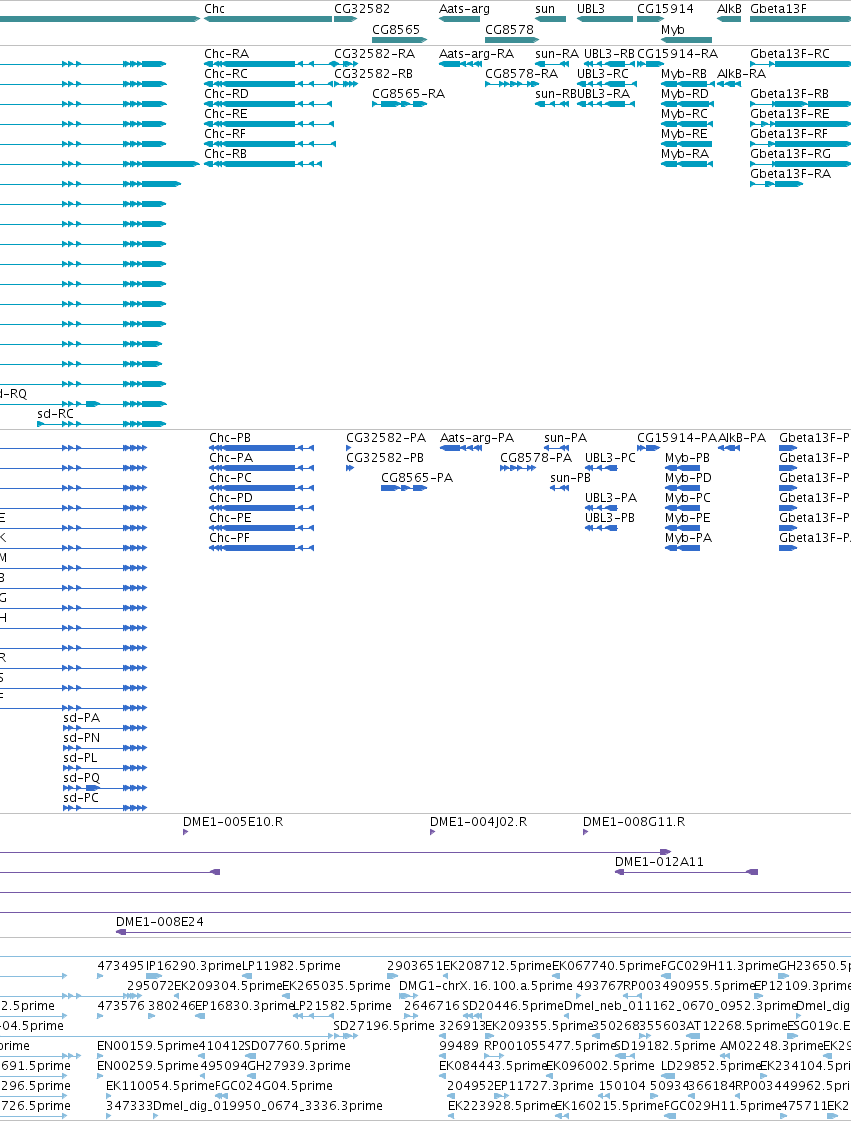Click transcript sun-RA
This screenshot has height=1121, width=851.
coord(557,54)
